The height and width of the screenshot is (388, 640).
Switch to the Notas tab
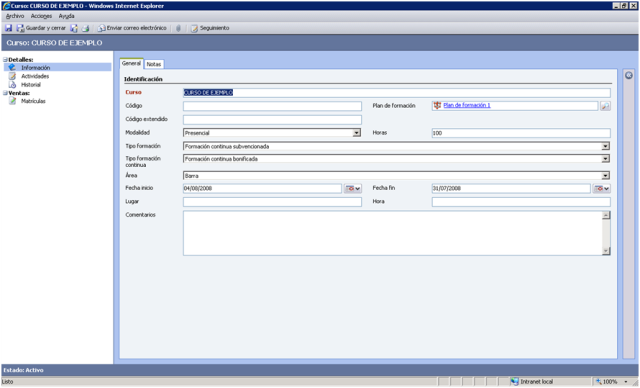154,64
